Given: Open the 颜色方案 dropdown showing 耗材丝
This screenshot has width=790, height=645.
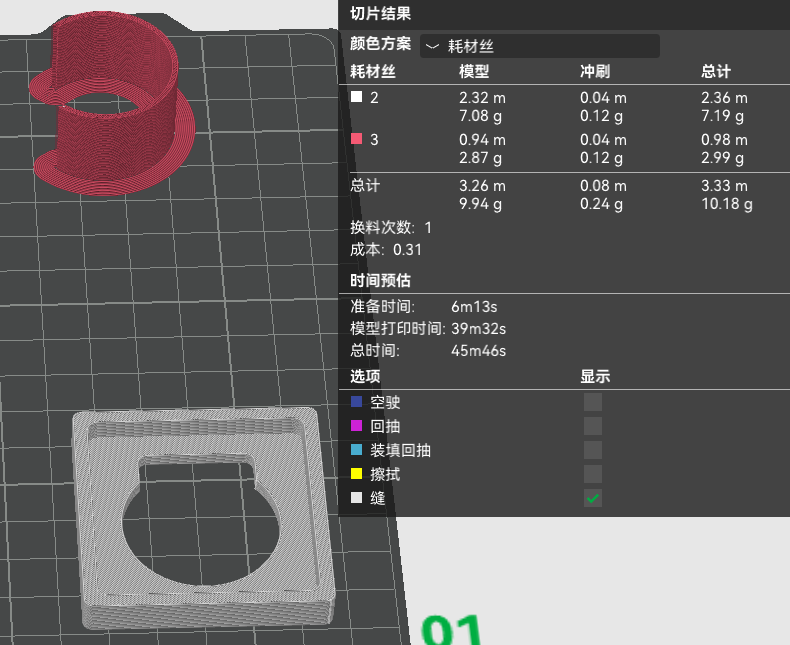Looking at the screenshot, I should click(x=540, y=46).
